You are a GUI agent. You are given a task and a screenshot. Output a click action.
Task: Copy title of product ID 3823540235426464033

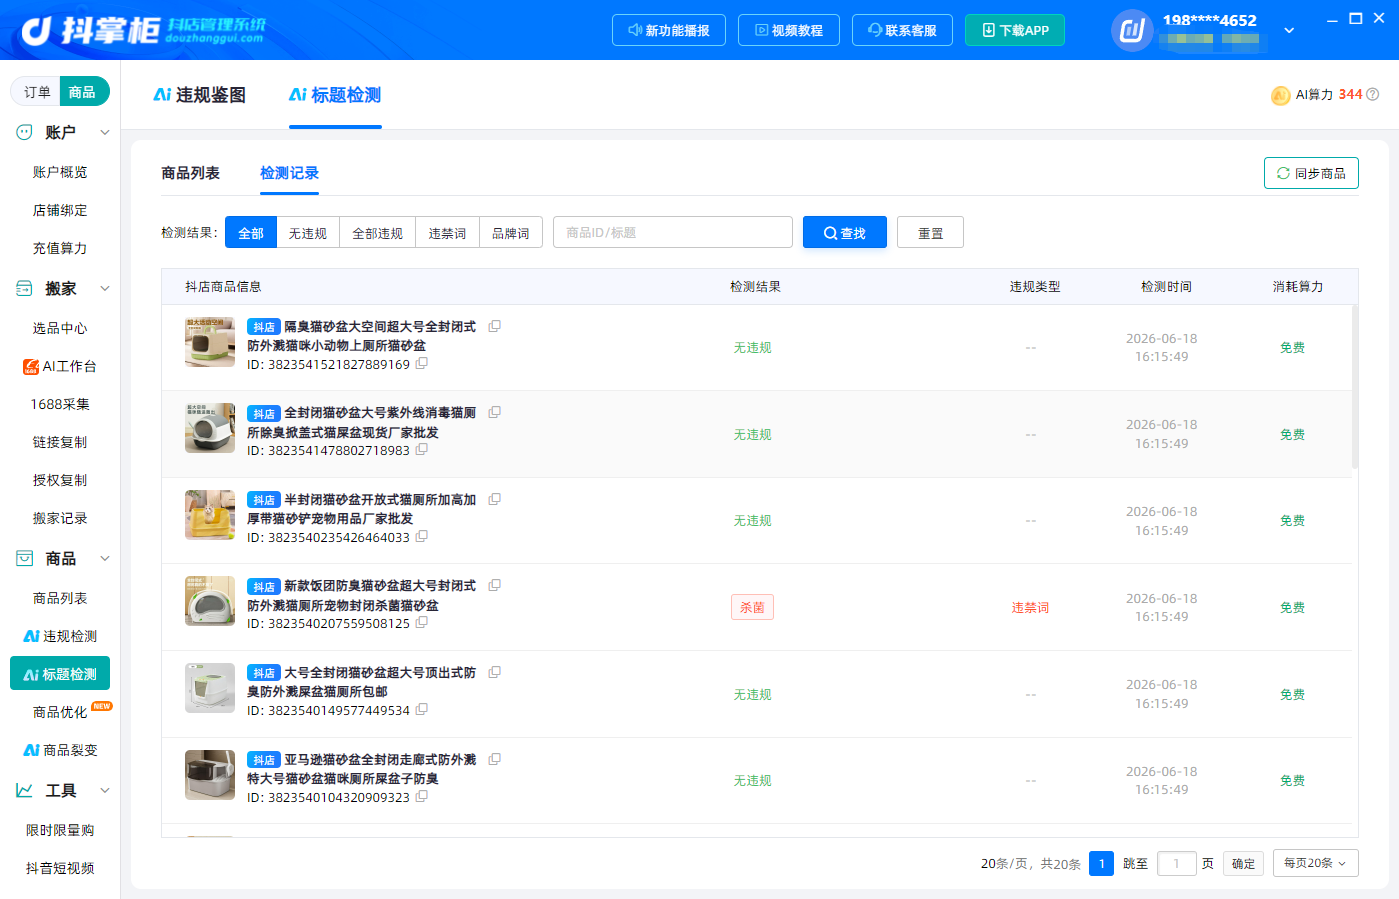494,499
